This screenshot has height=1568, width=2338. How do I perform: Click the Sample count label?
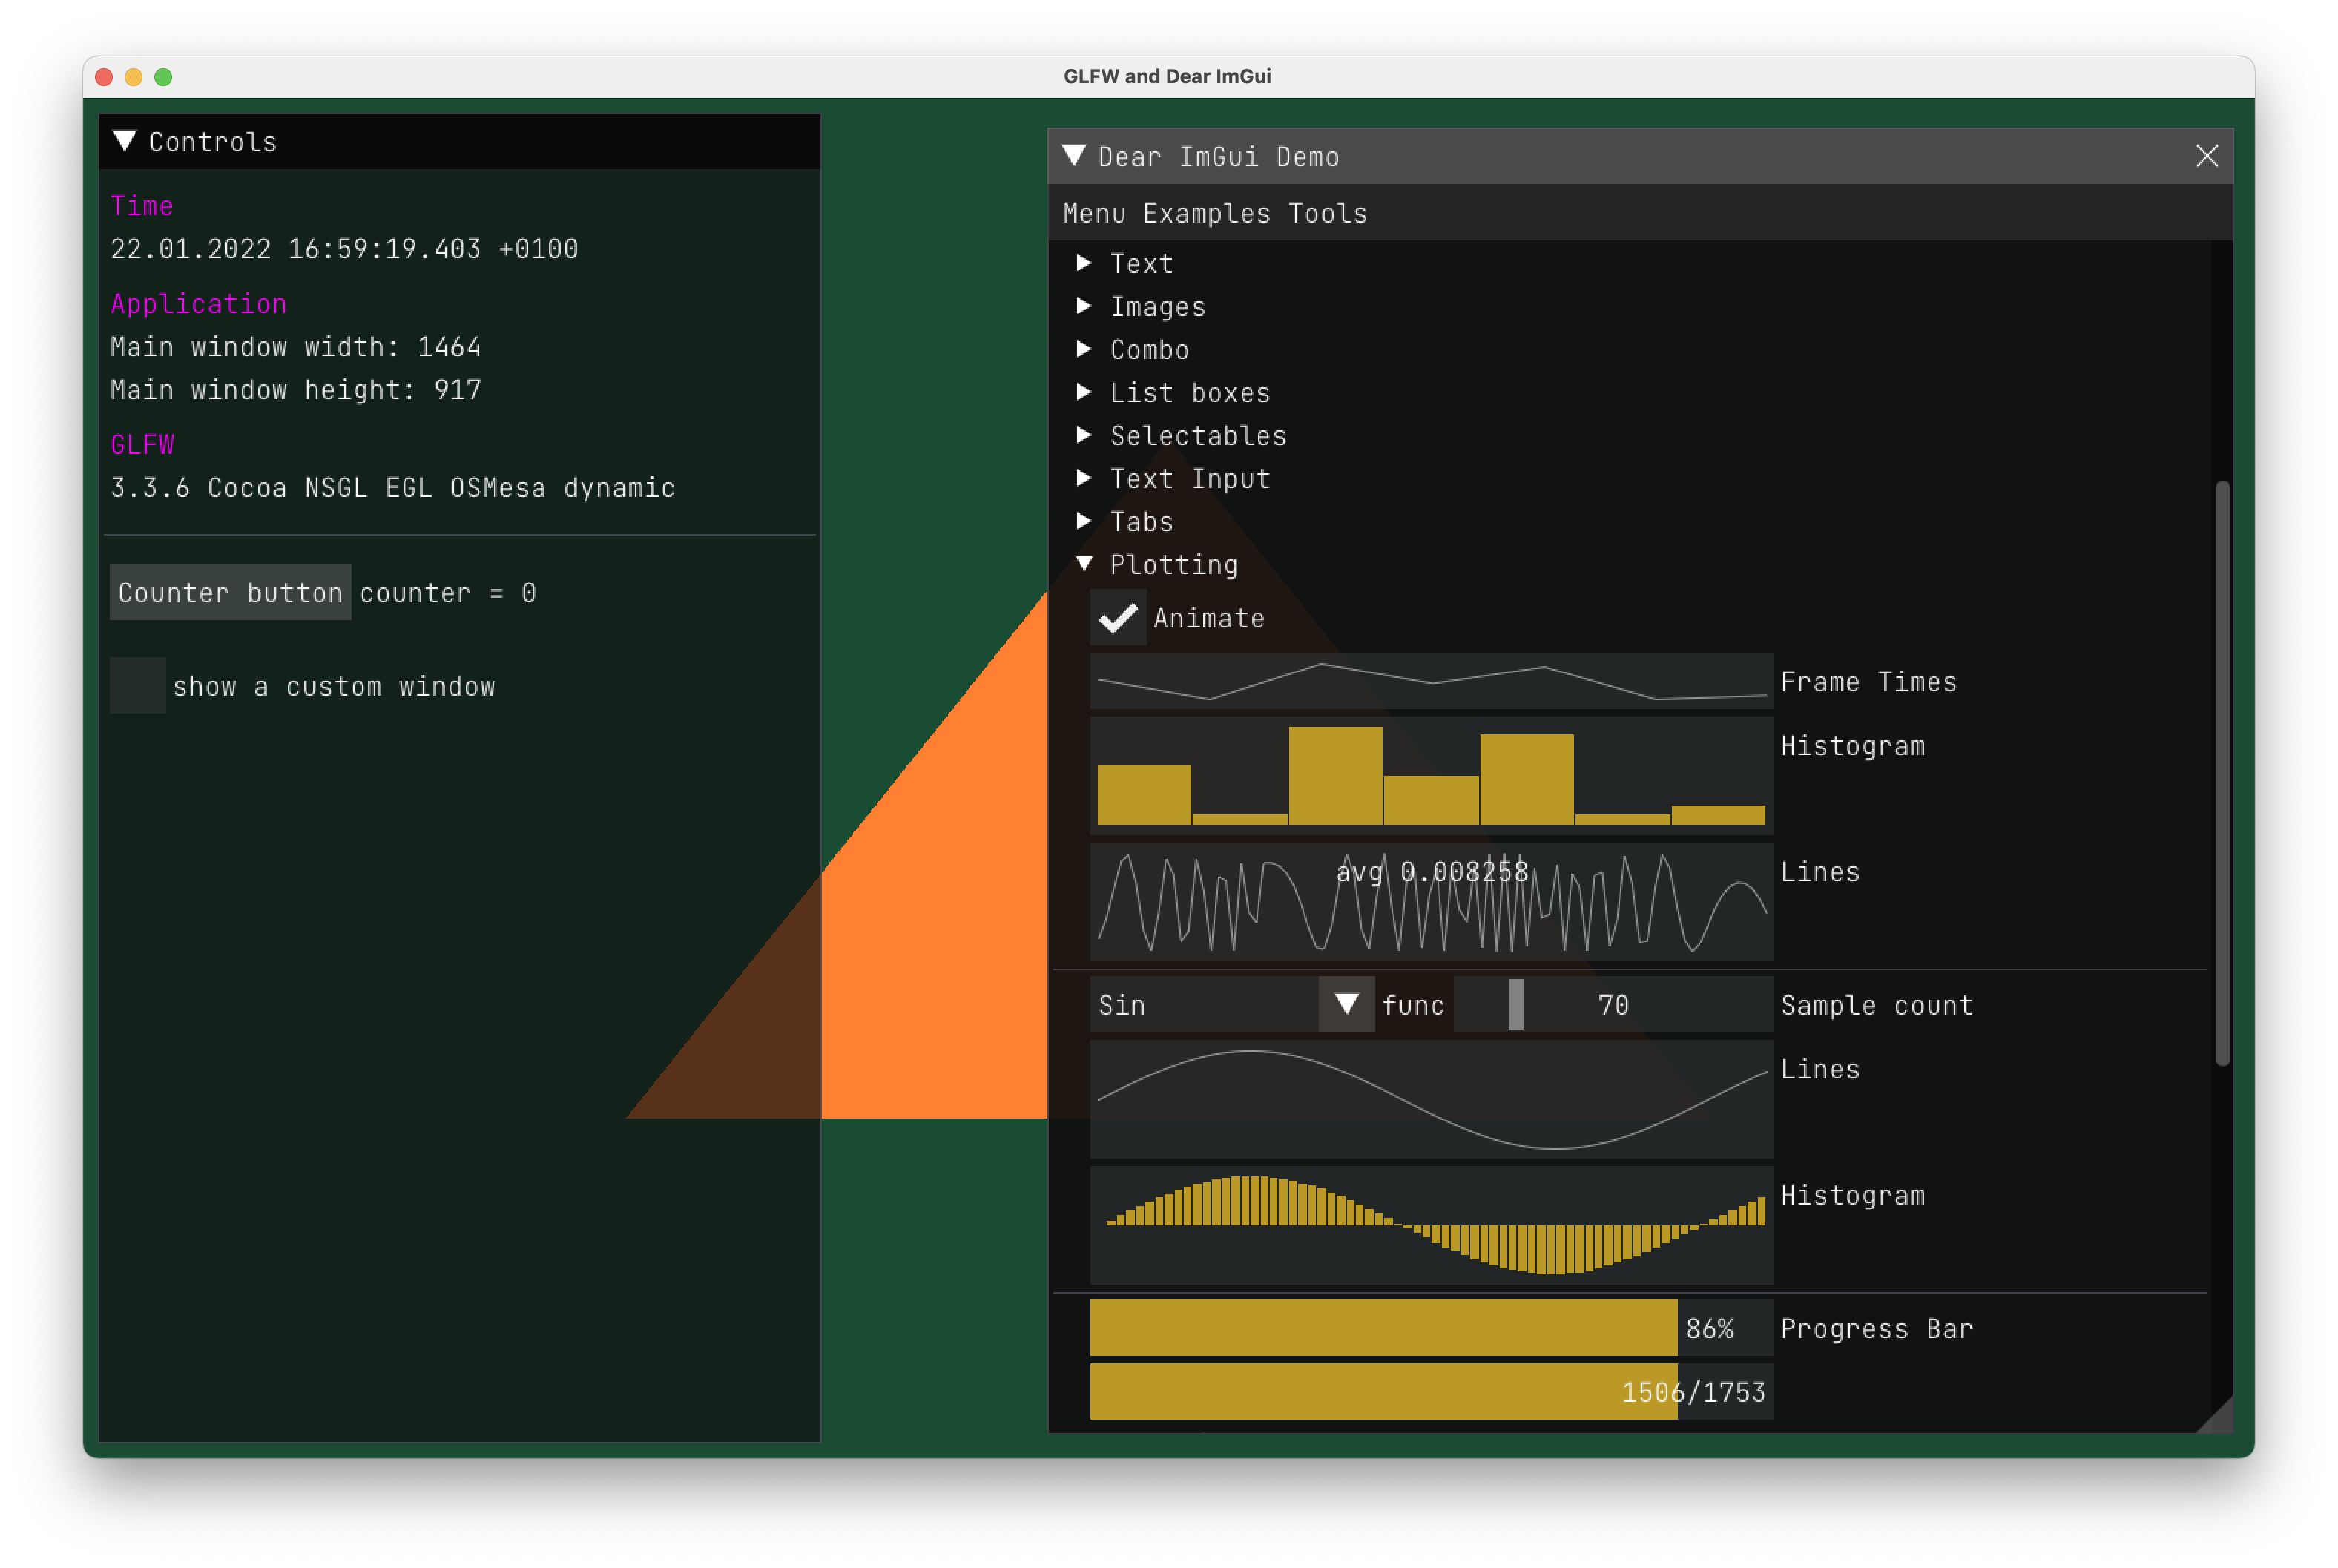pos(1877,1005)
